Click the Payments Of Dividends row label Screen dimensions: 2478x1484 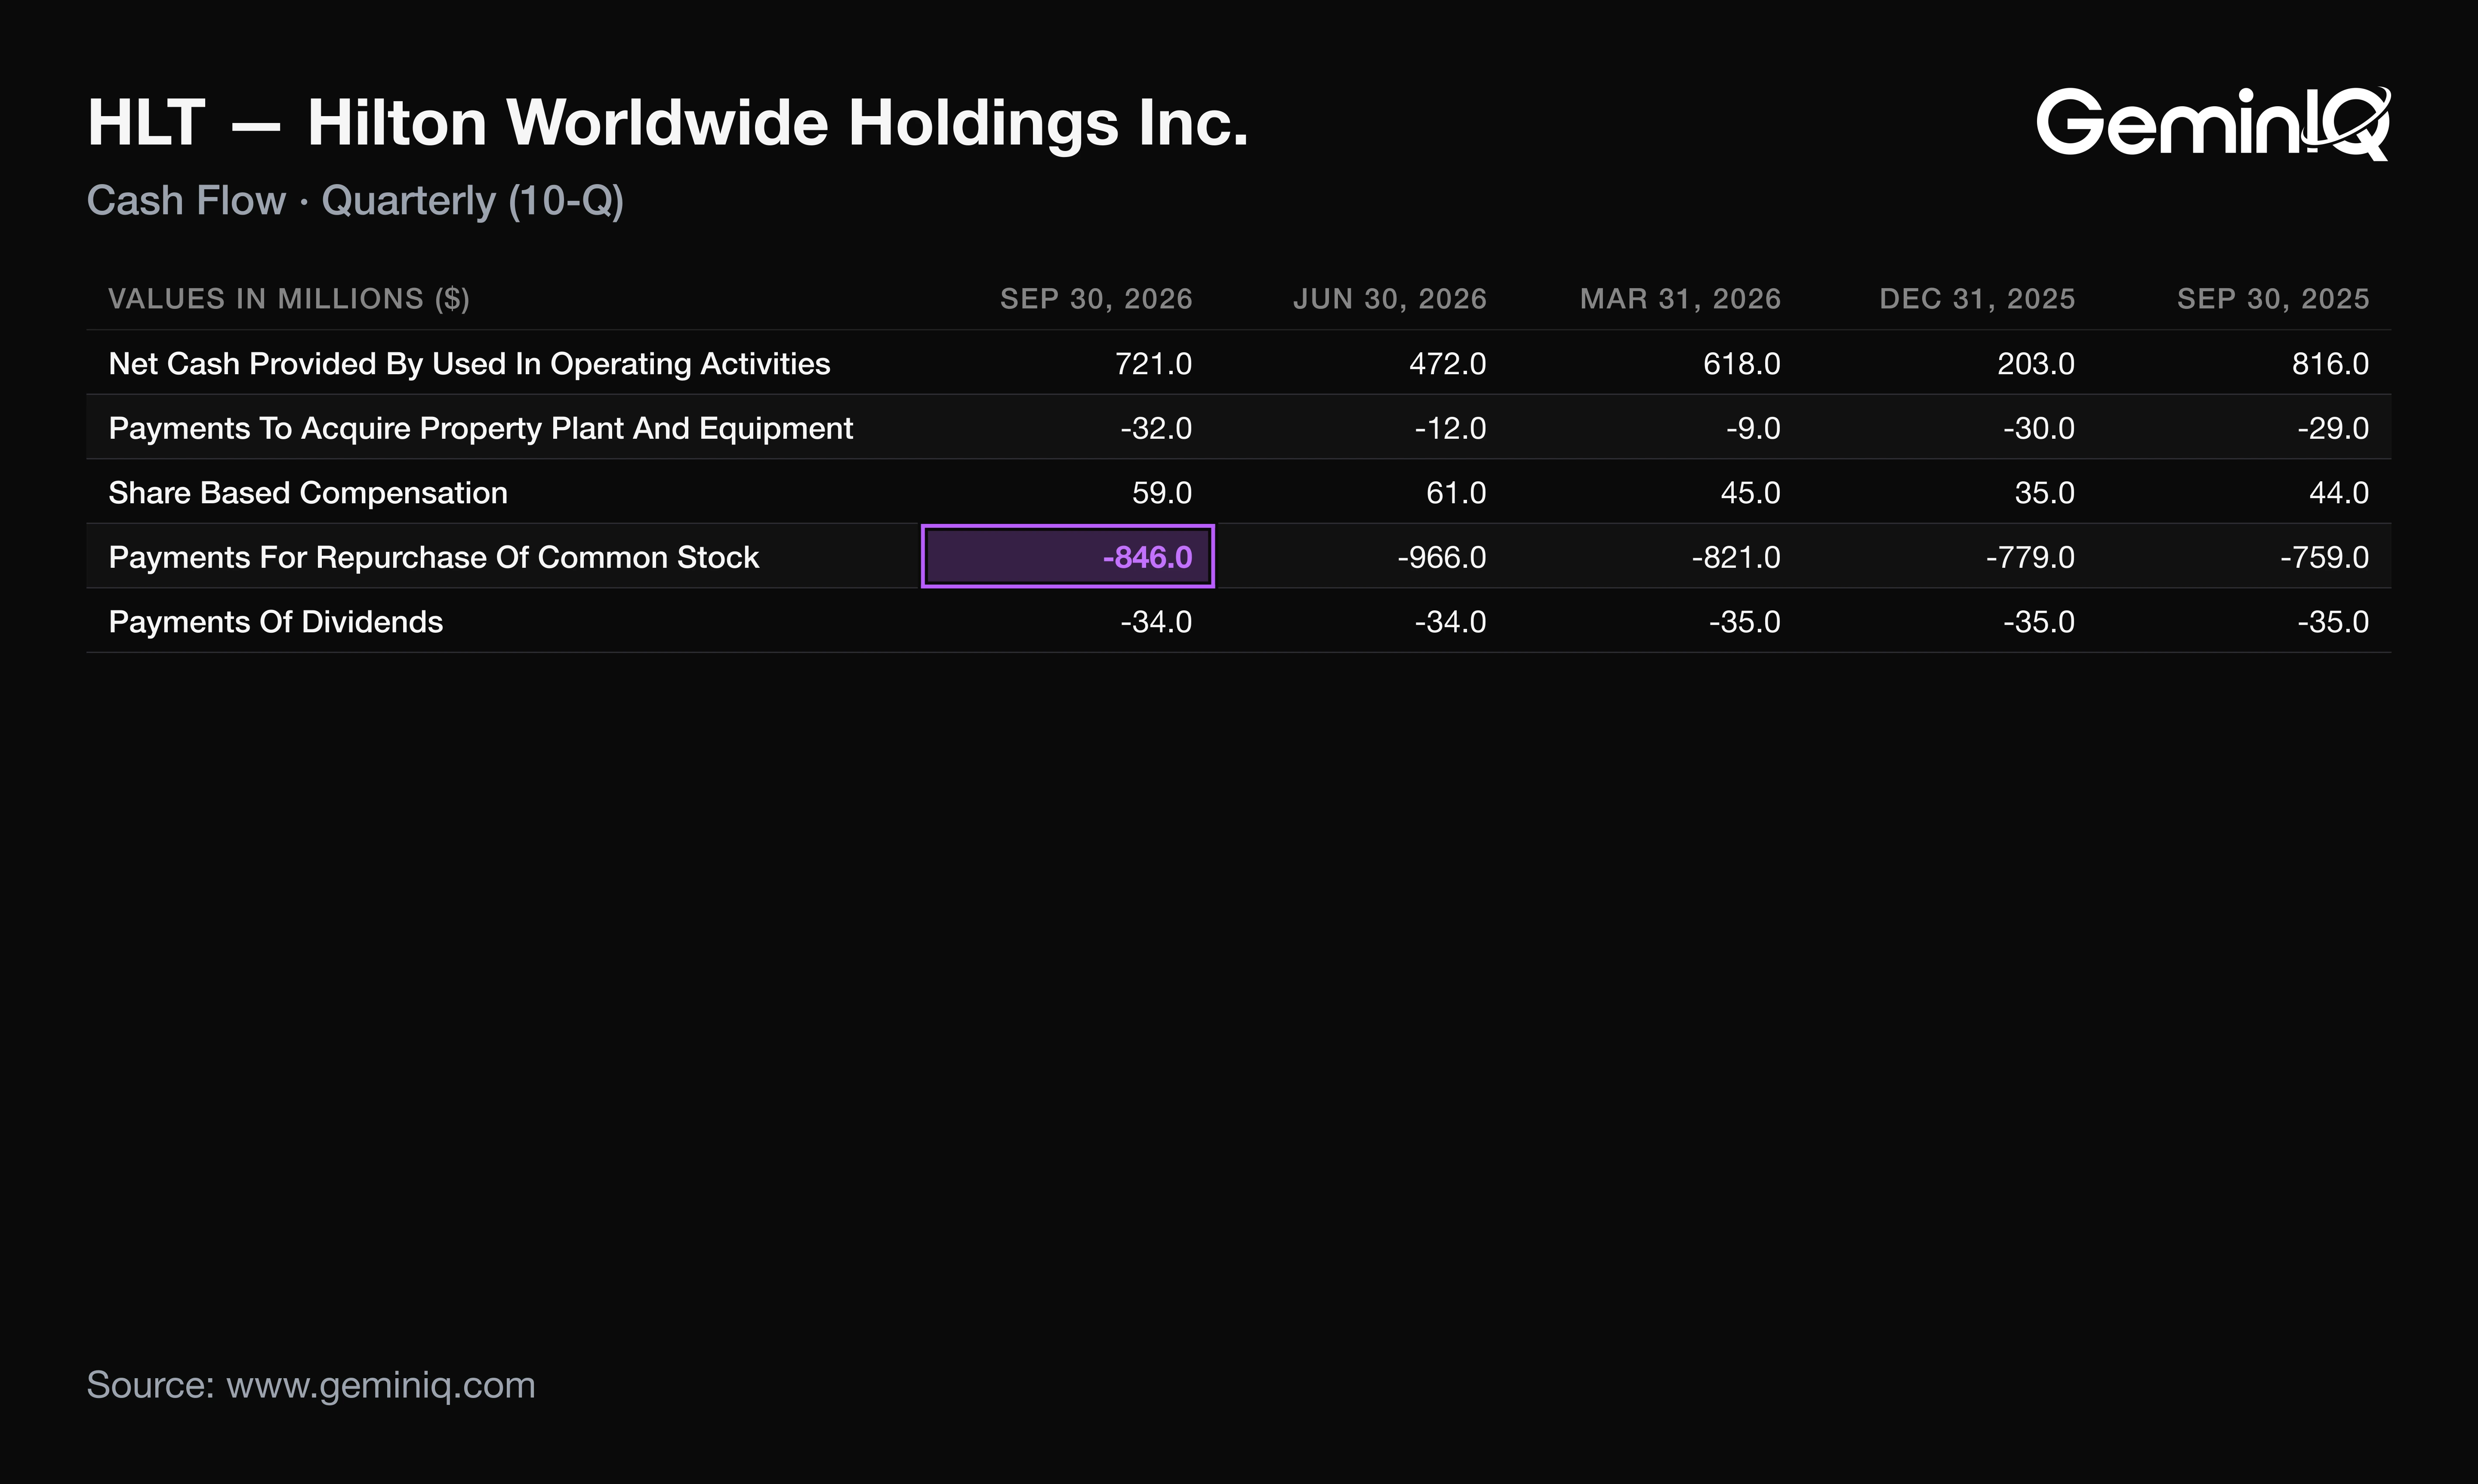(276, 622)
